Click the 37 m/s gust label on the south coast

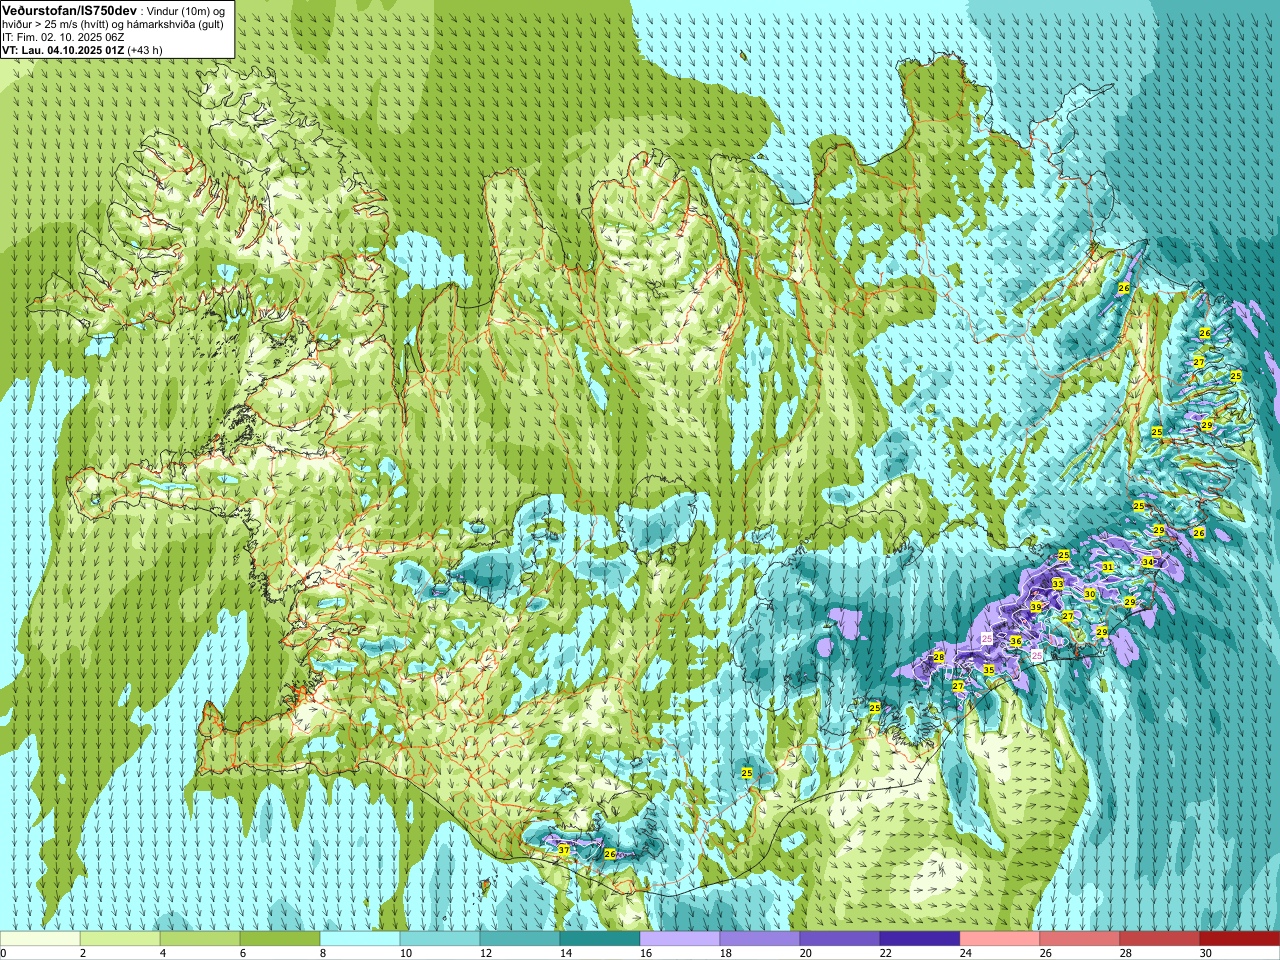[x=564, y=850]
